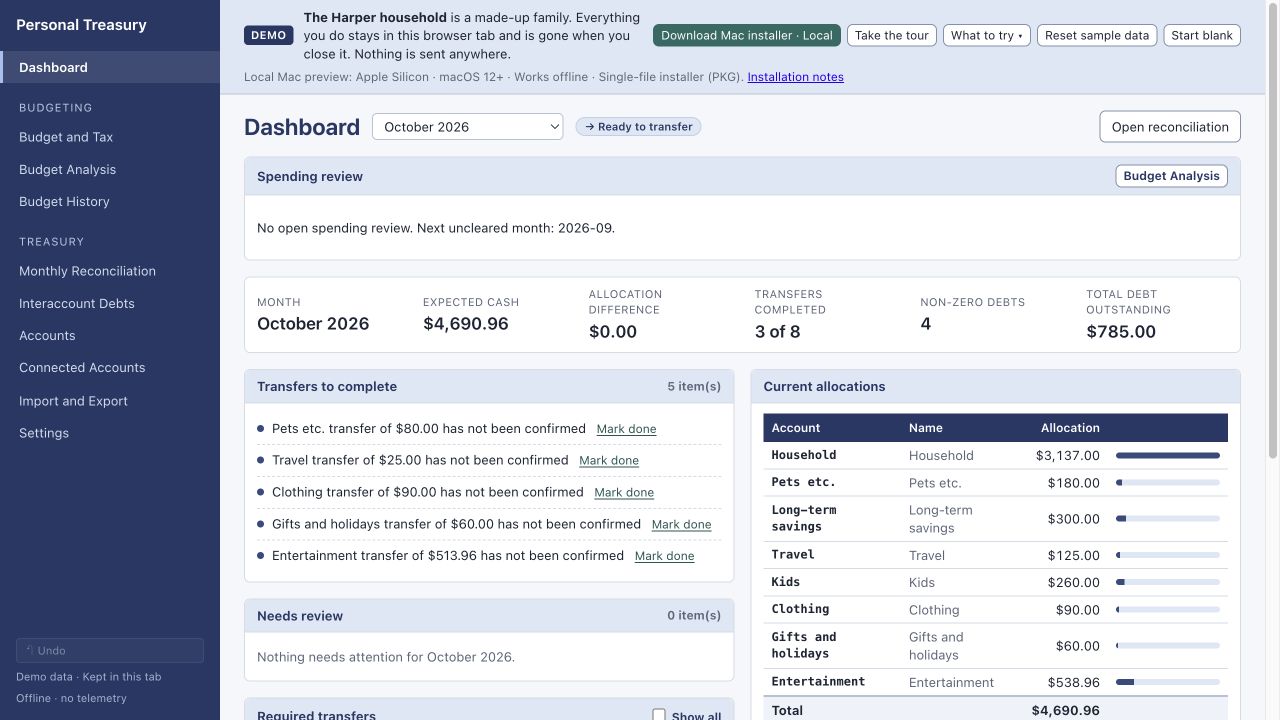Click the Household allocation bar
Screen dimensions: 1280x720
[x=1168, y=455]
